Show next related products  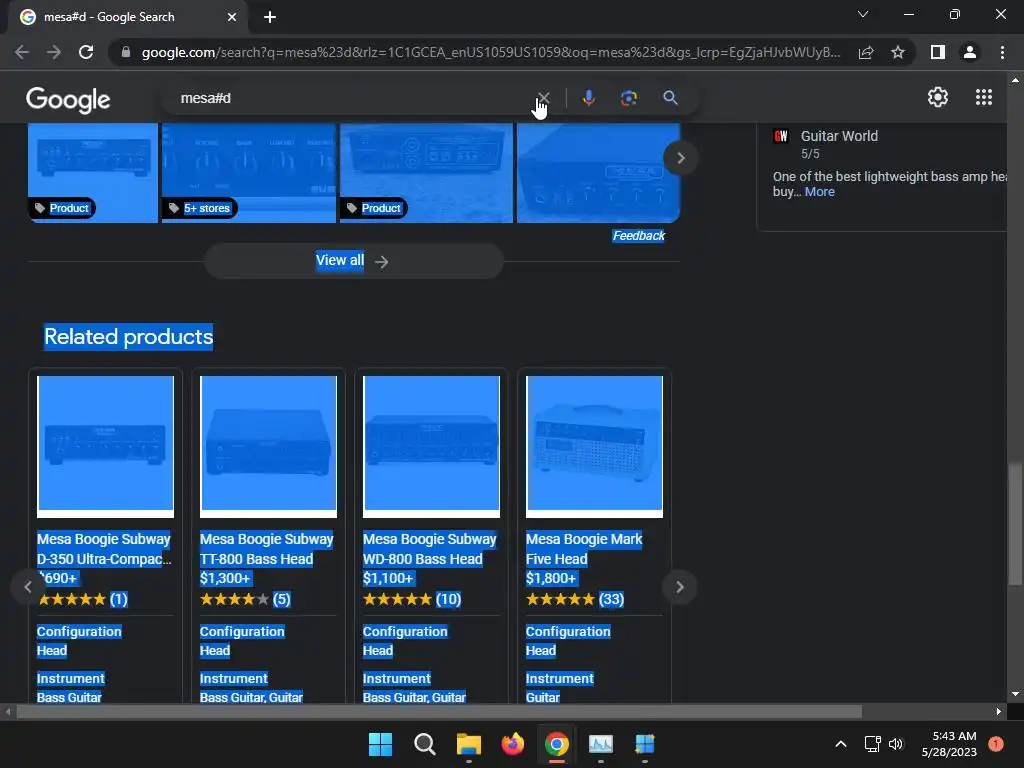coord(680,587)
